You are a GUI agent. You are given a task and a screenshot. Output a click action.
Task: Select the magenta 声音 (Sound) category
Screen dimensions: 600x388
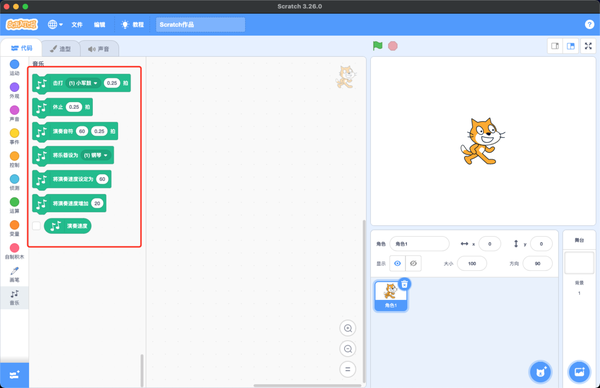pos(15,113)
